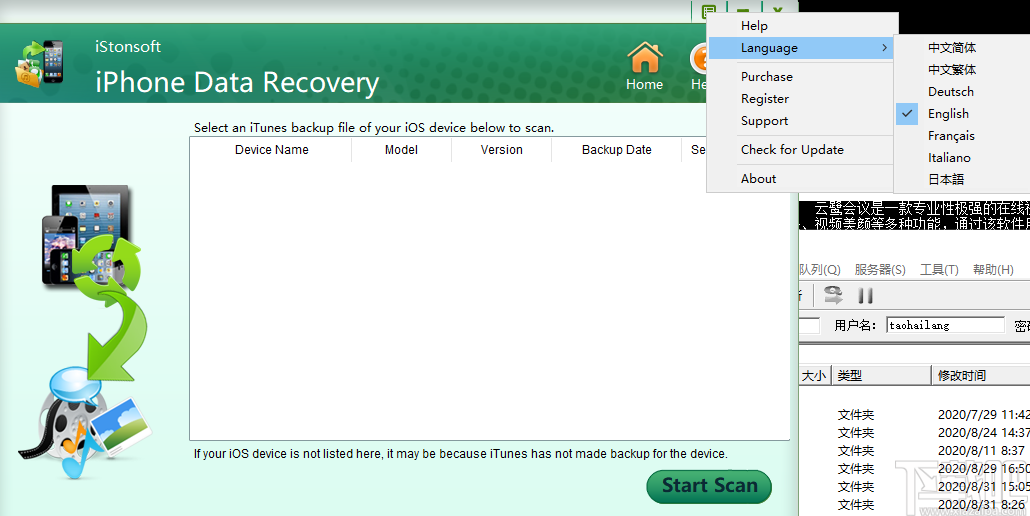Image resolution: width=1030 pixels, height=516 pixels.
Task: Sort by 类型 column in background window
Action: click(x=882, y=376)
